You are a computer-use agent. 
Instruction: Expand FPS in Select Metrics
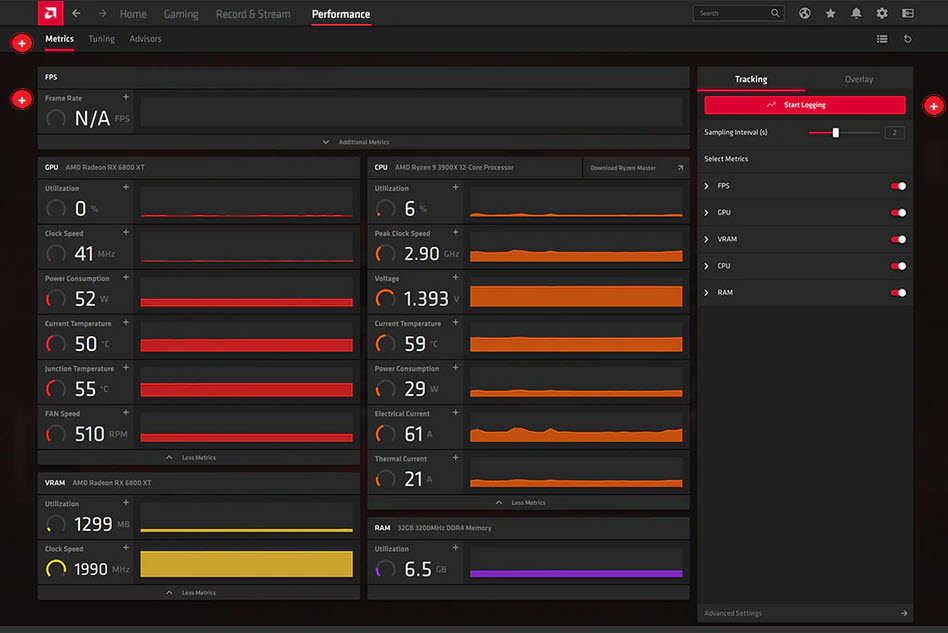pyautogui.click(x=706, y=186)
